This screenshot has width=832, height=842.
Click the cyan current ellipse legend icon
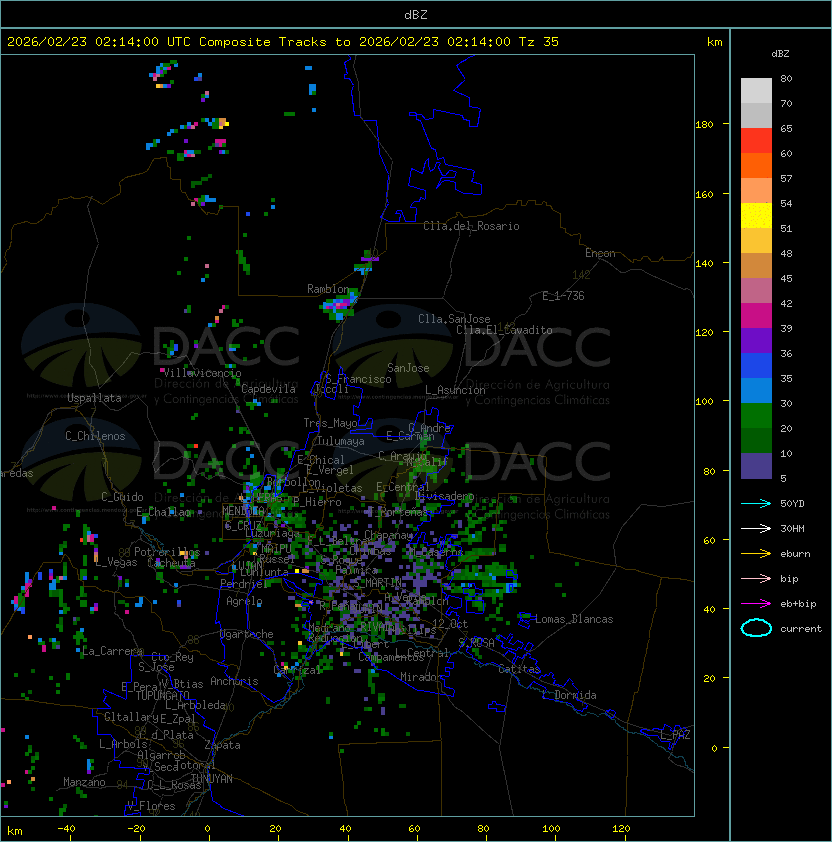(x=756, y=628)
